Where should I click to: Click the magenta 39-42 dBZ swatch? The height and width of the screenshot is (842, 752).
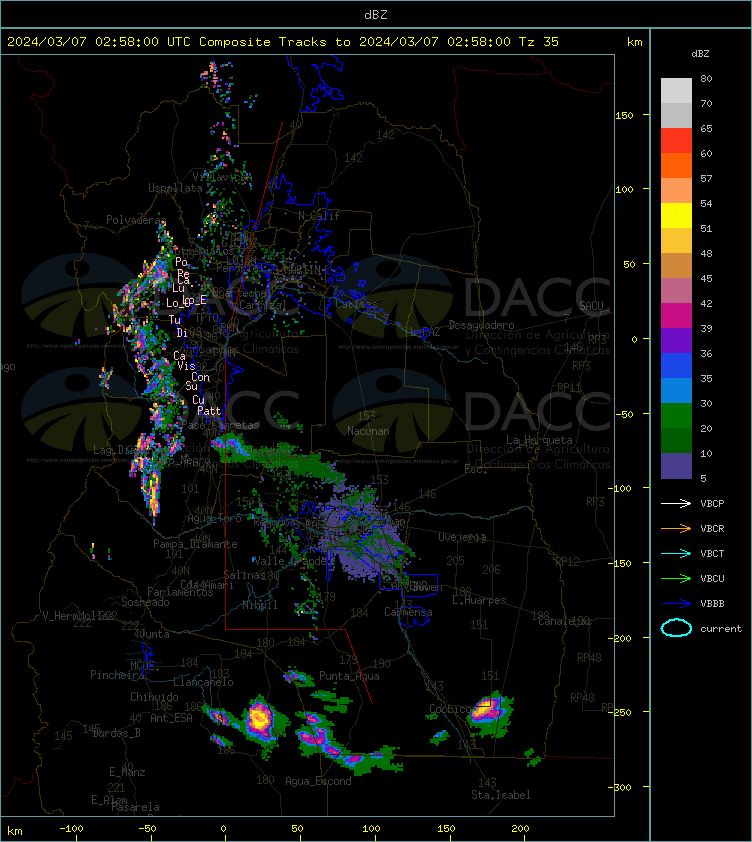point(676,316)
